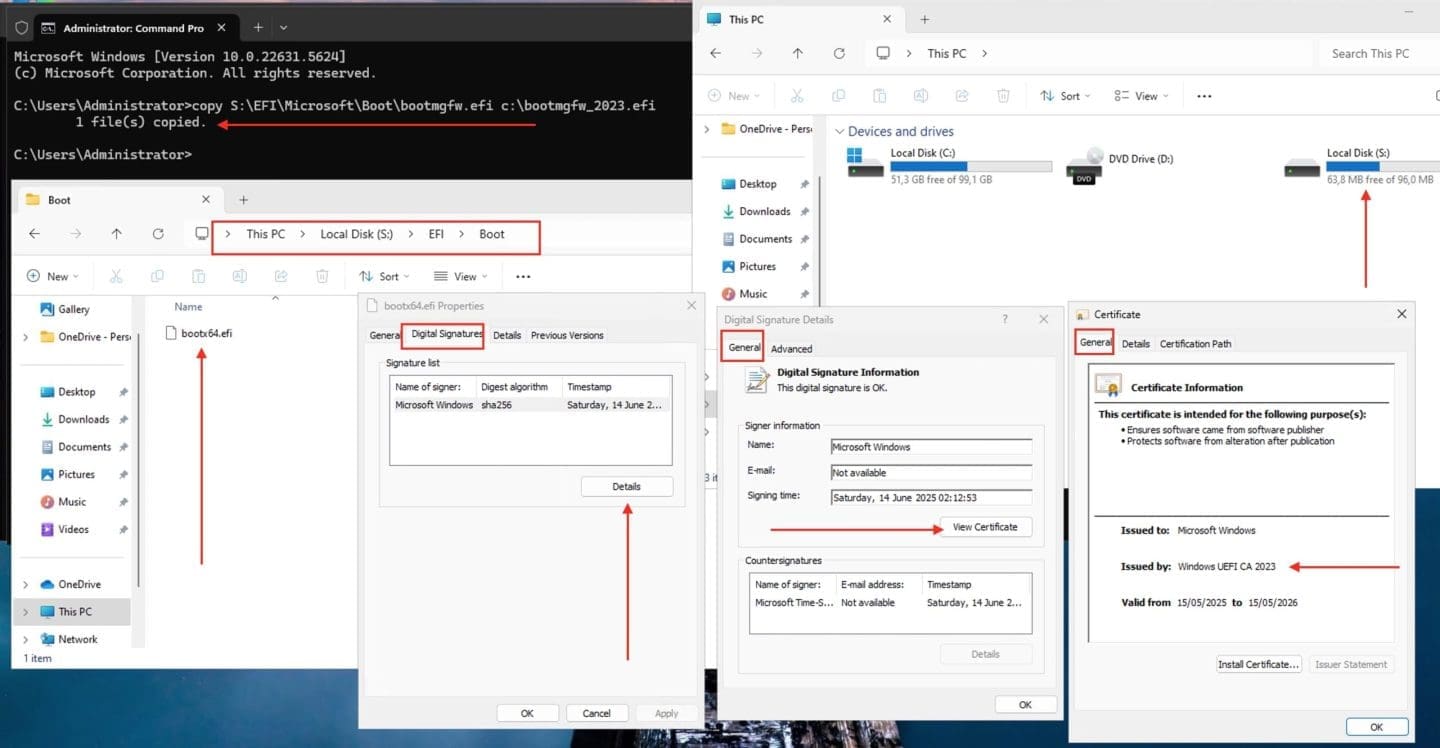Click the Up arrow in Boot explorer window

pyautogui.click(x=117, y=234)
